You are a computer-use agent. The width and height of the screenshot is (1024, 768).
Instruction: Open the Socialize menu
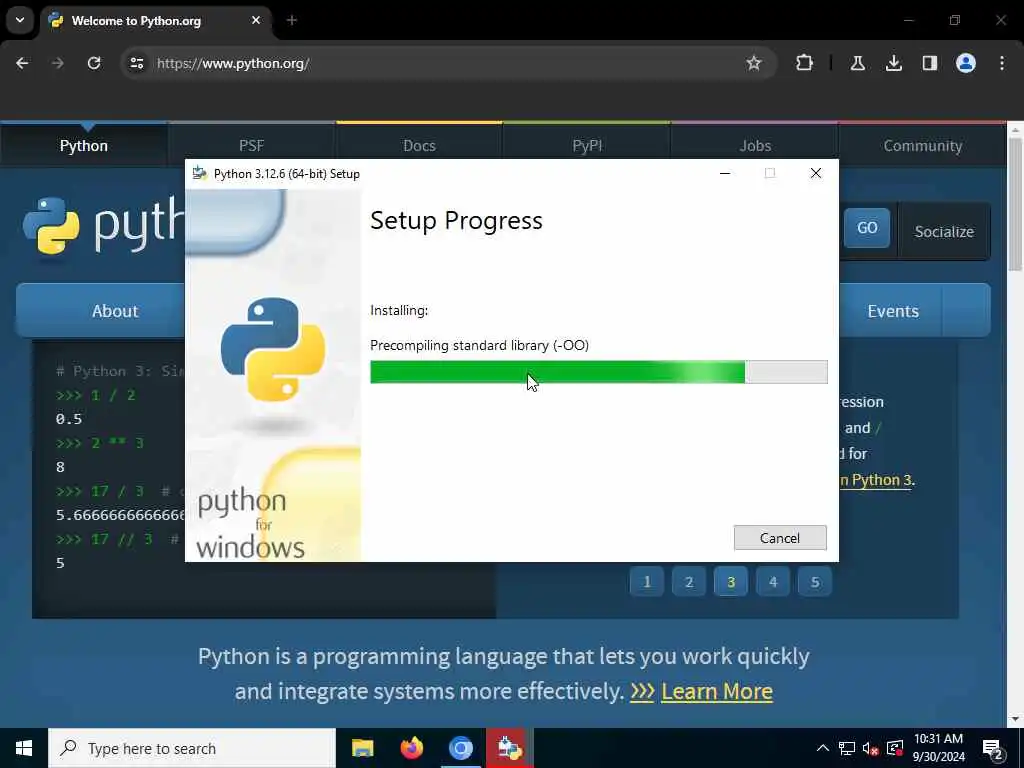[x=944, y=232]
